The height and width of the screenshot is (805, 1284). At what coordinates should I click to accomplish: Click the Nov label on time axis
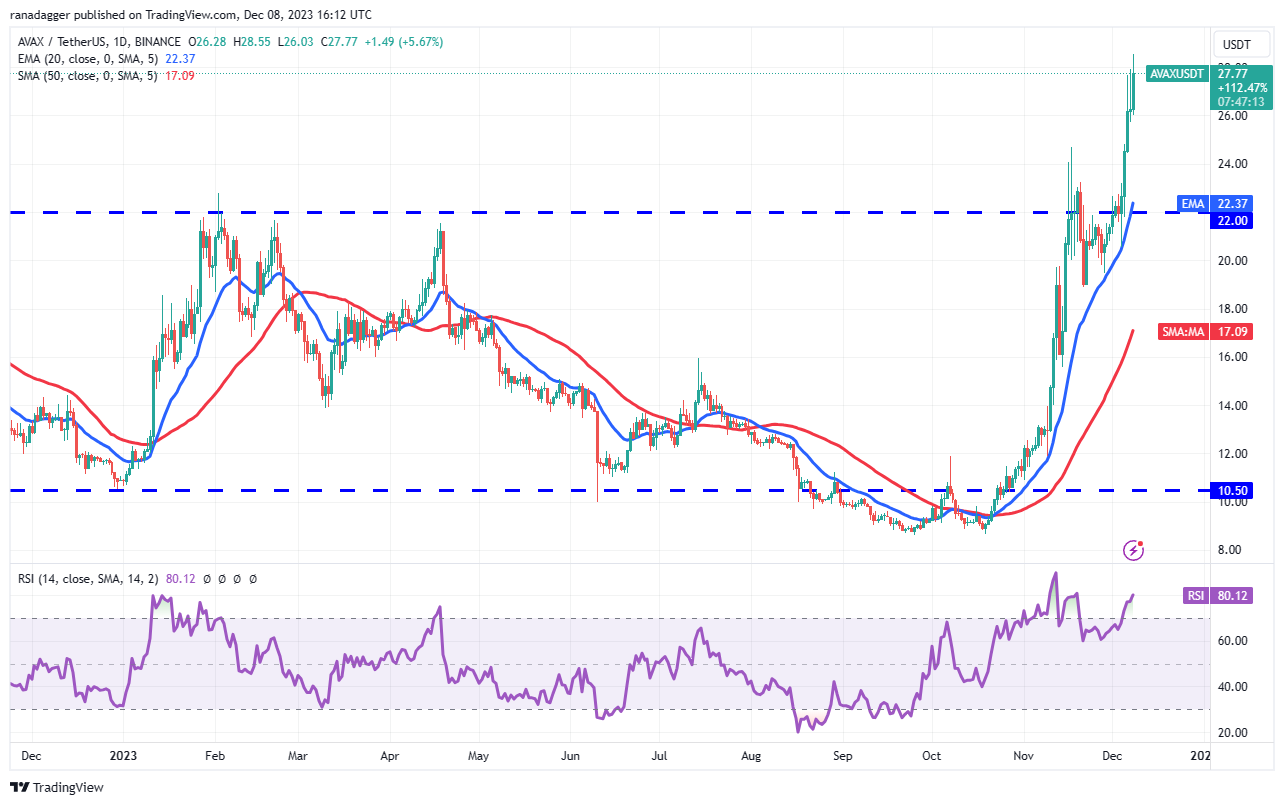pos(1024,755)
